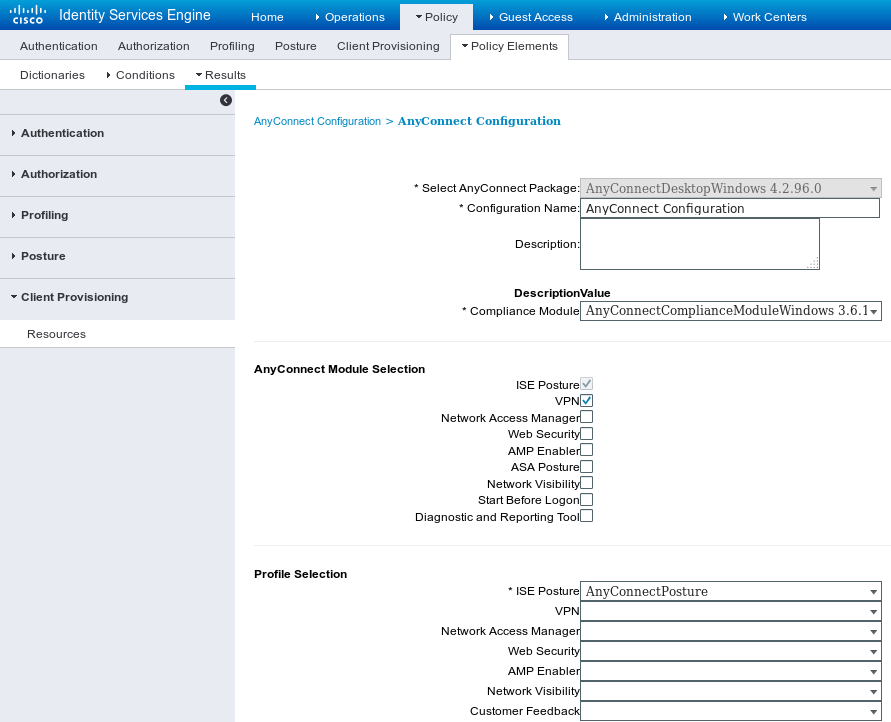Click the Configuration Name input field

coord(730,208)
